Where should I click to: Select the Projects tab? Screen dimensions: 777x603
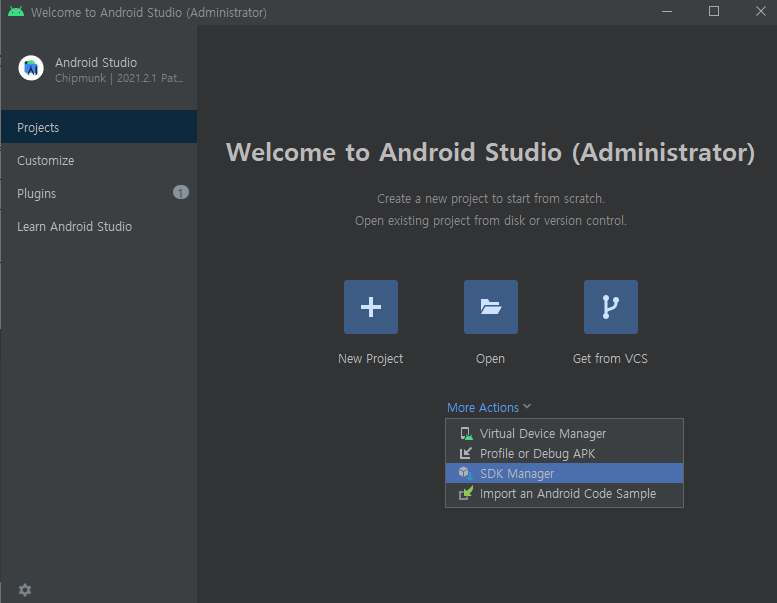(x=99, y=127)
